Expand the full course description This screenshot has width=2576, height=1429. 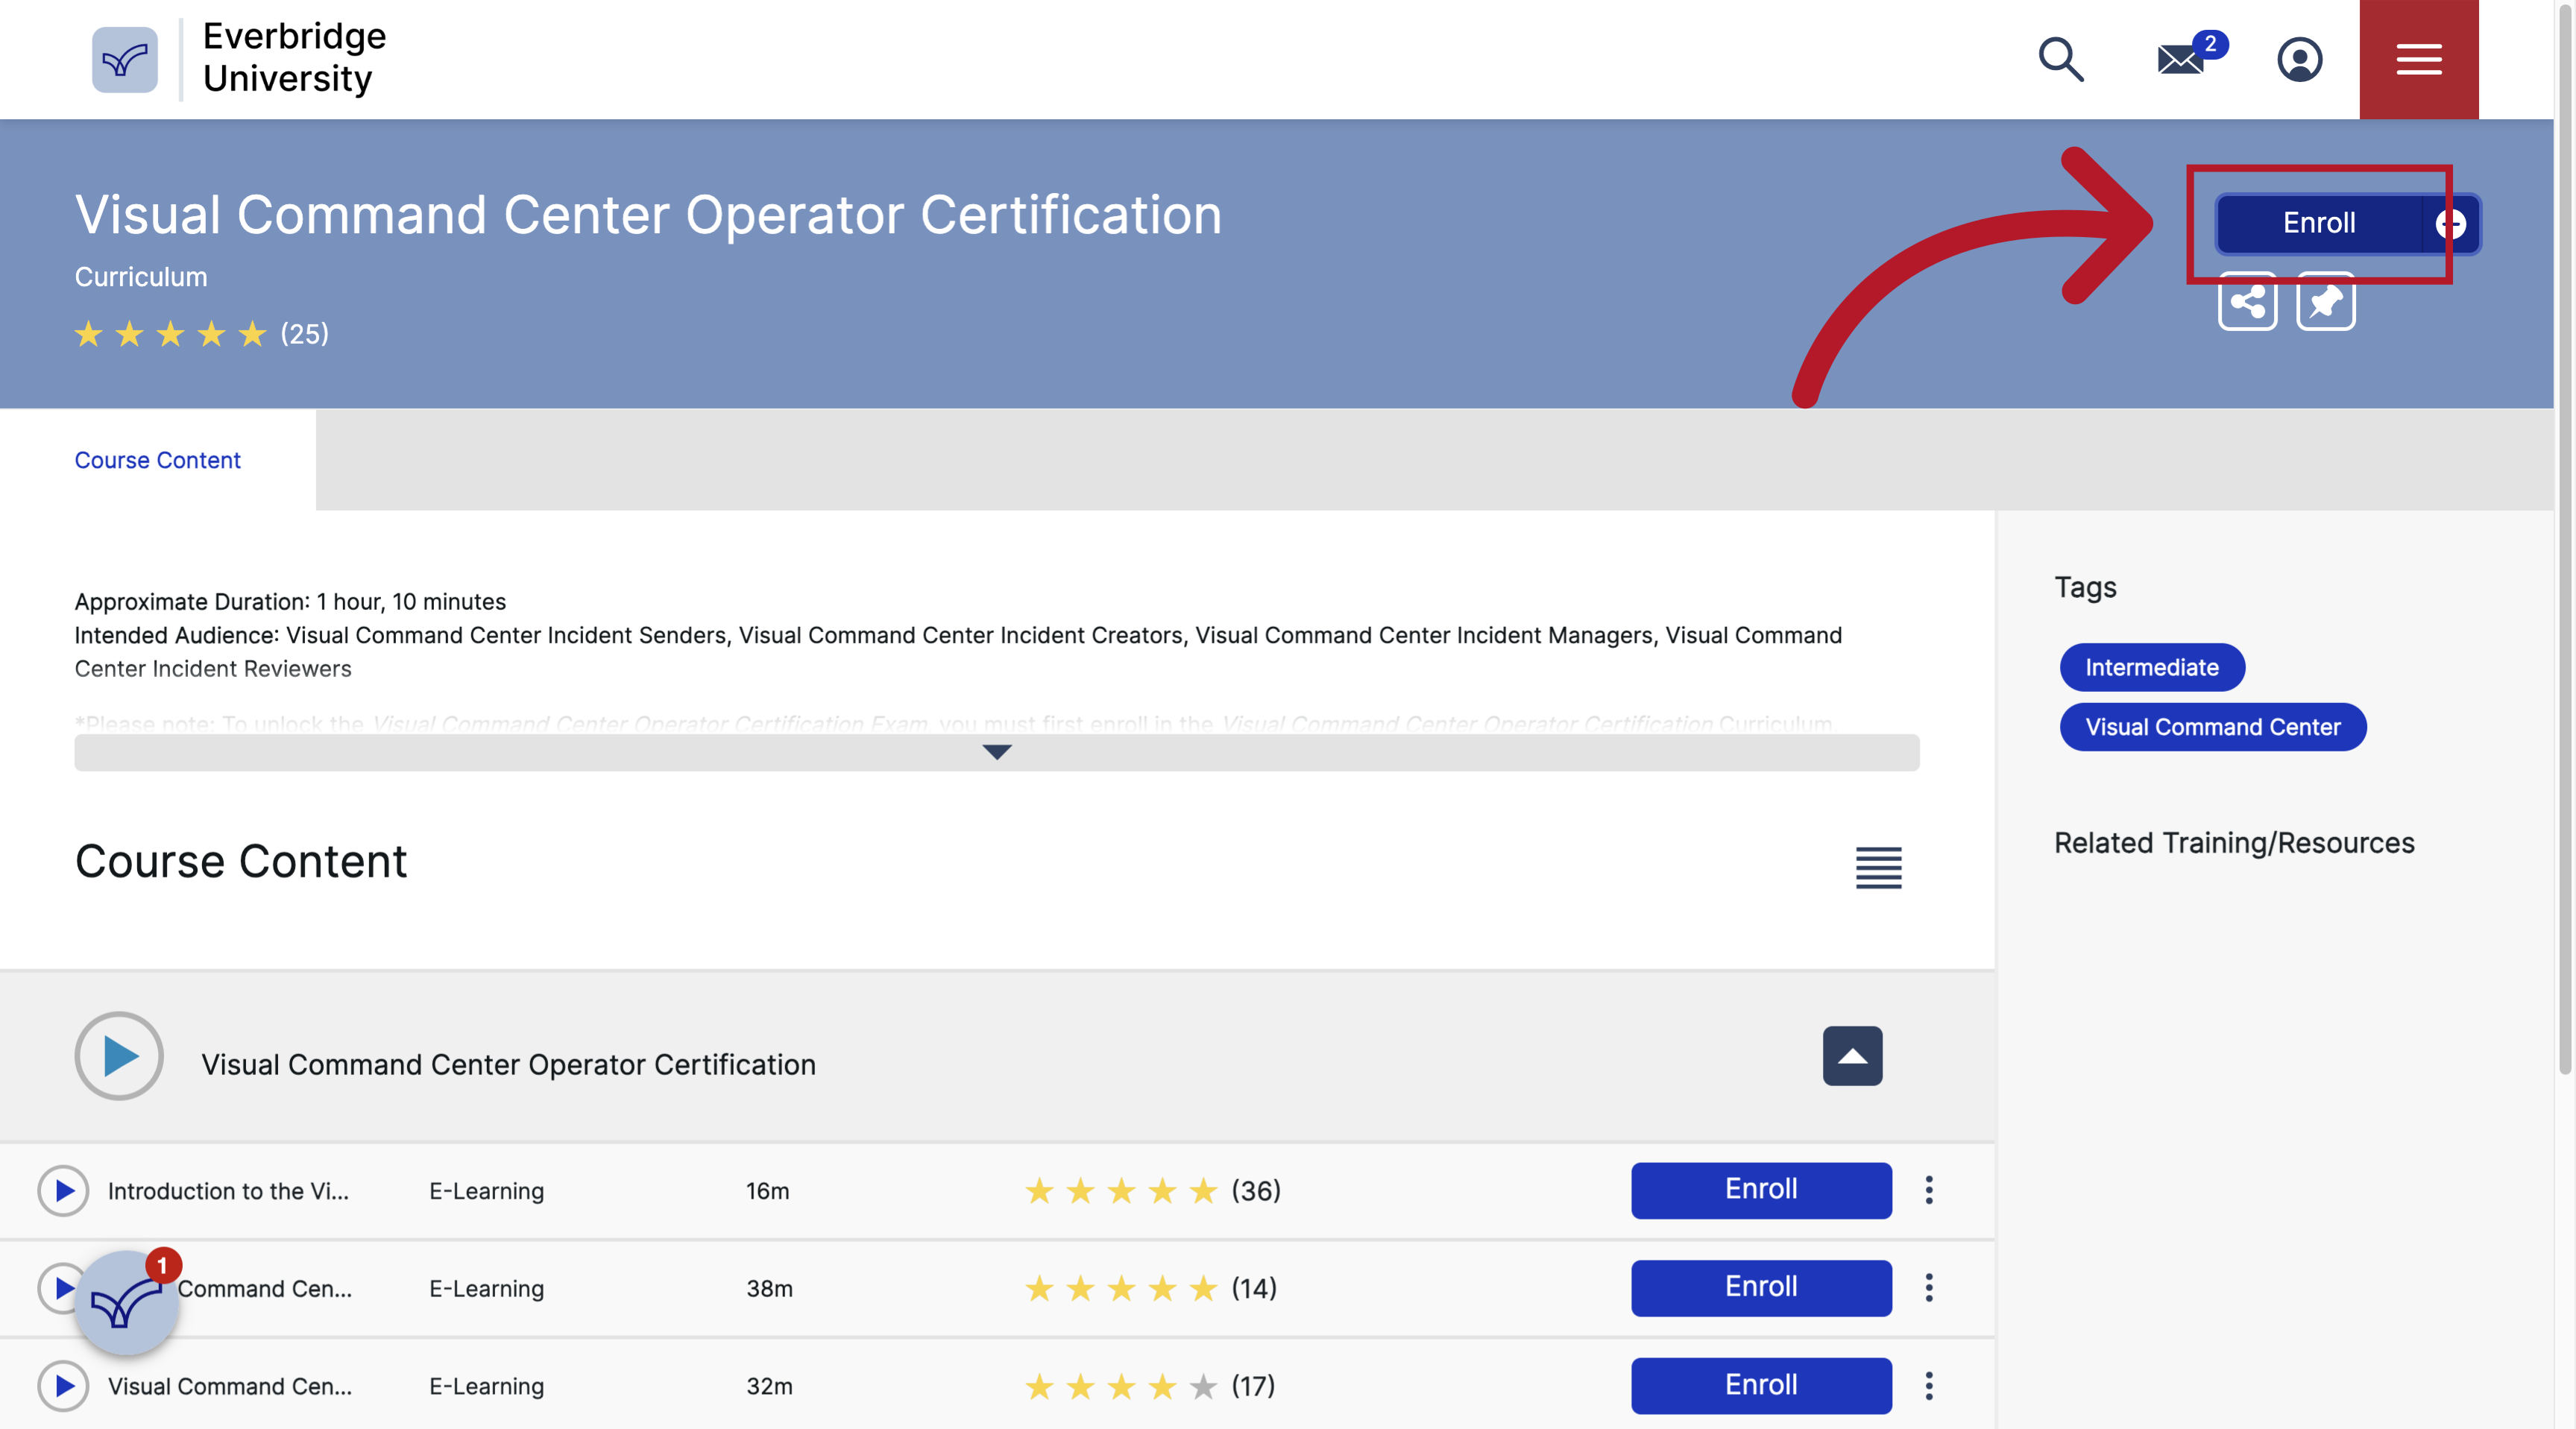click(x=996, y=753)
